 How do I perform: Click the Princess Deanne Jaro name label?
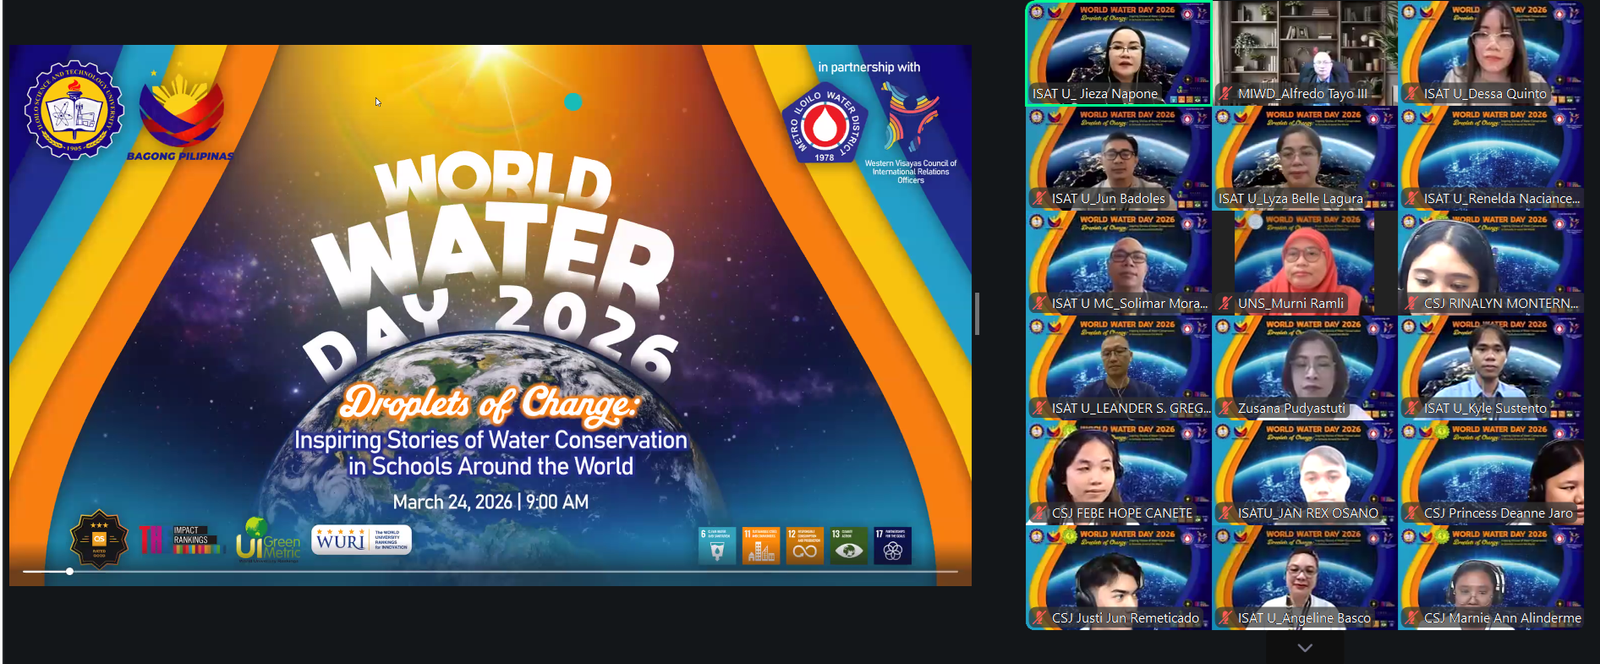pyautogui.click(x=1498, y=514)
